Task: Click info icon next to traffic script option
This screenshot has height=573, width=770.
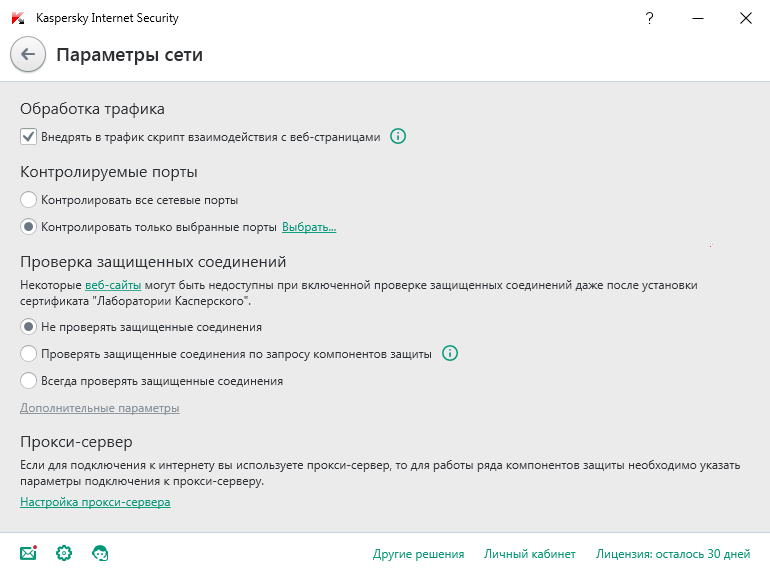Action: coord(398,137)
